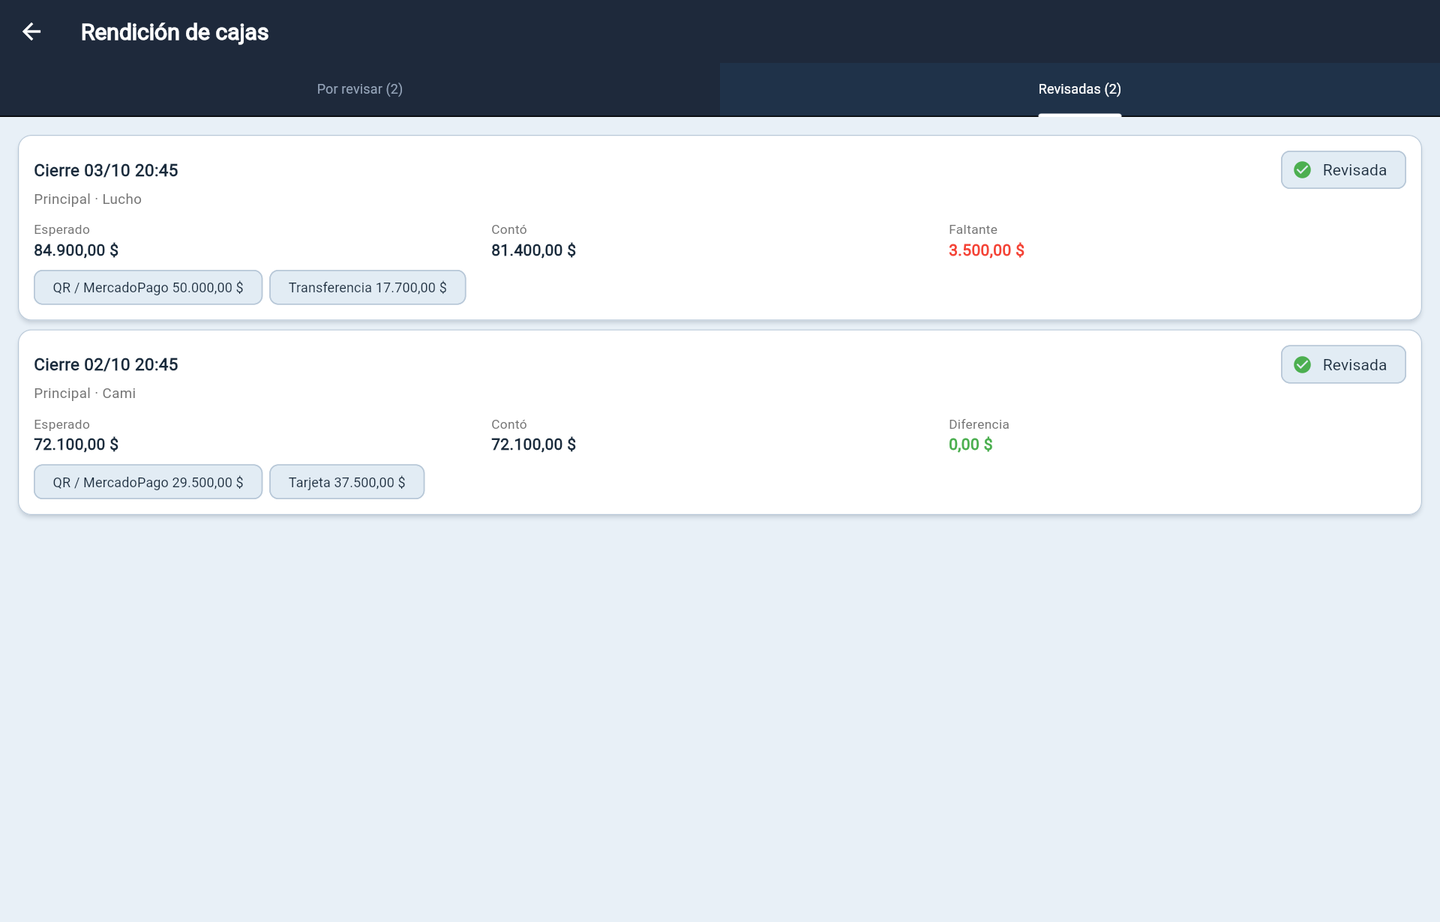Viewport: 1440px width, 922px height.
Task: Click Esperado value 84.900,00 $
Action: pos(76,251)
